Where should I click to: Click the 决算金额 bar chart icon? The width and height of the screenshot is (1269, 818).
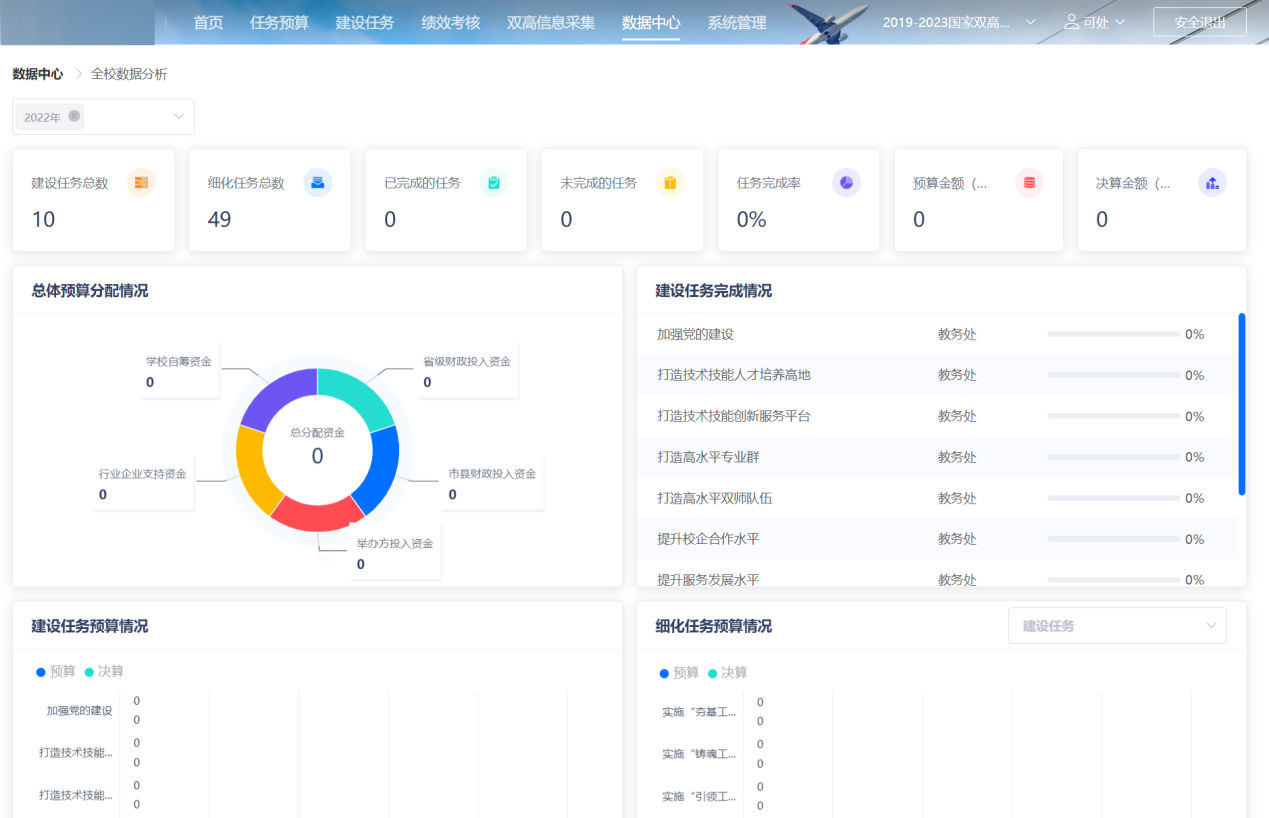(1211, 184)
